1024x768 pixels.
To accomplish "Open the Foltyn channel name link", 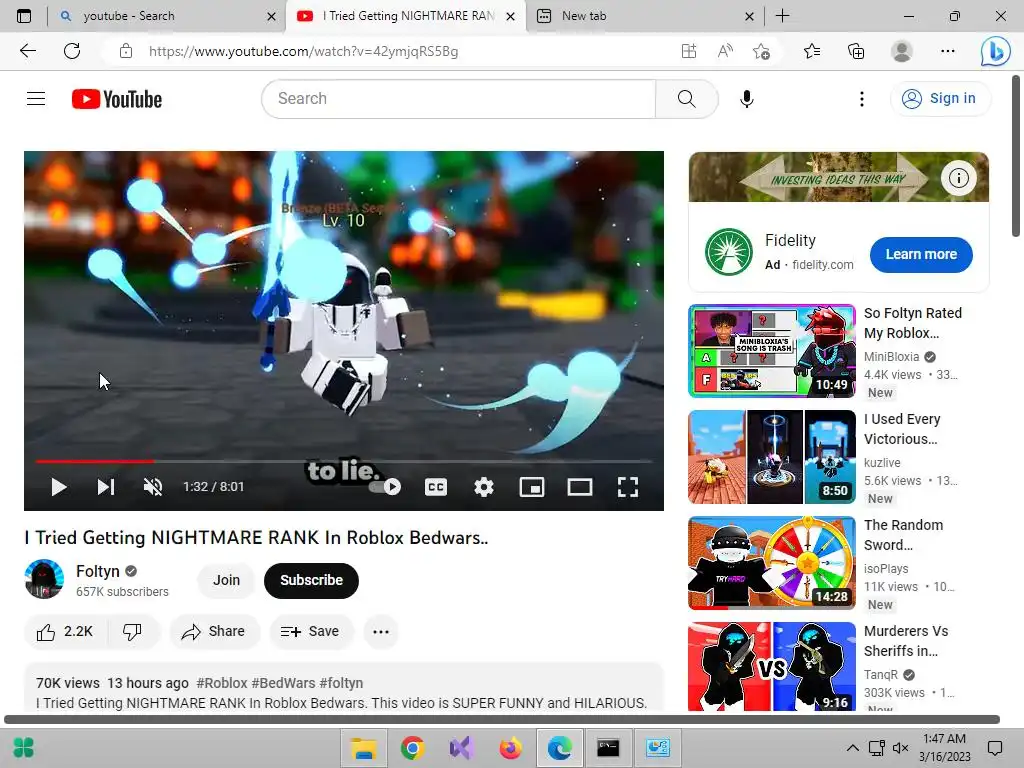I will click(x=97, y=571).
